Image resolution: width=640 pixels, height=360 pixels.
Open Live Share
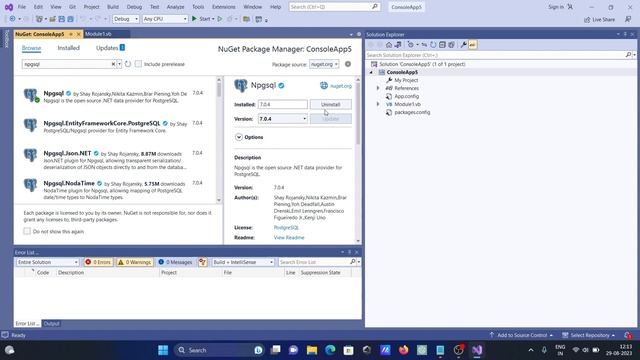(599, 19)
